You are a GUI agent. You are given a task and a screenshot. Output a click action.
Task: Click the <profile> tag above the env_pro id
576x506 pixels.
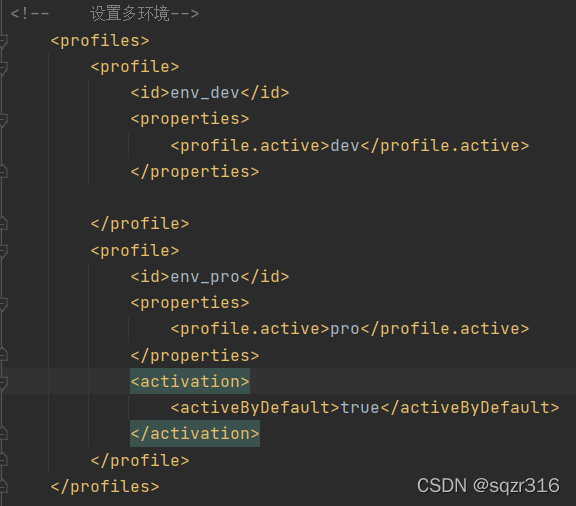coord(135,251)
